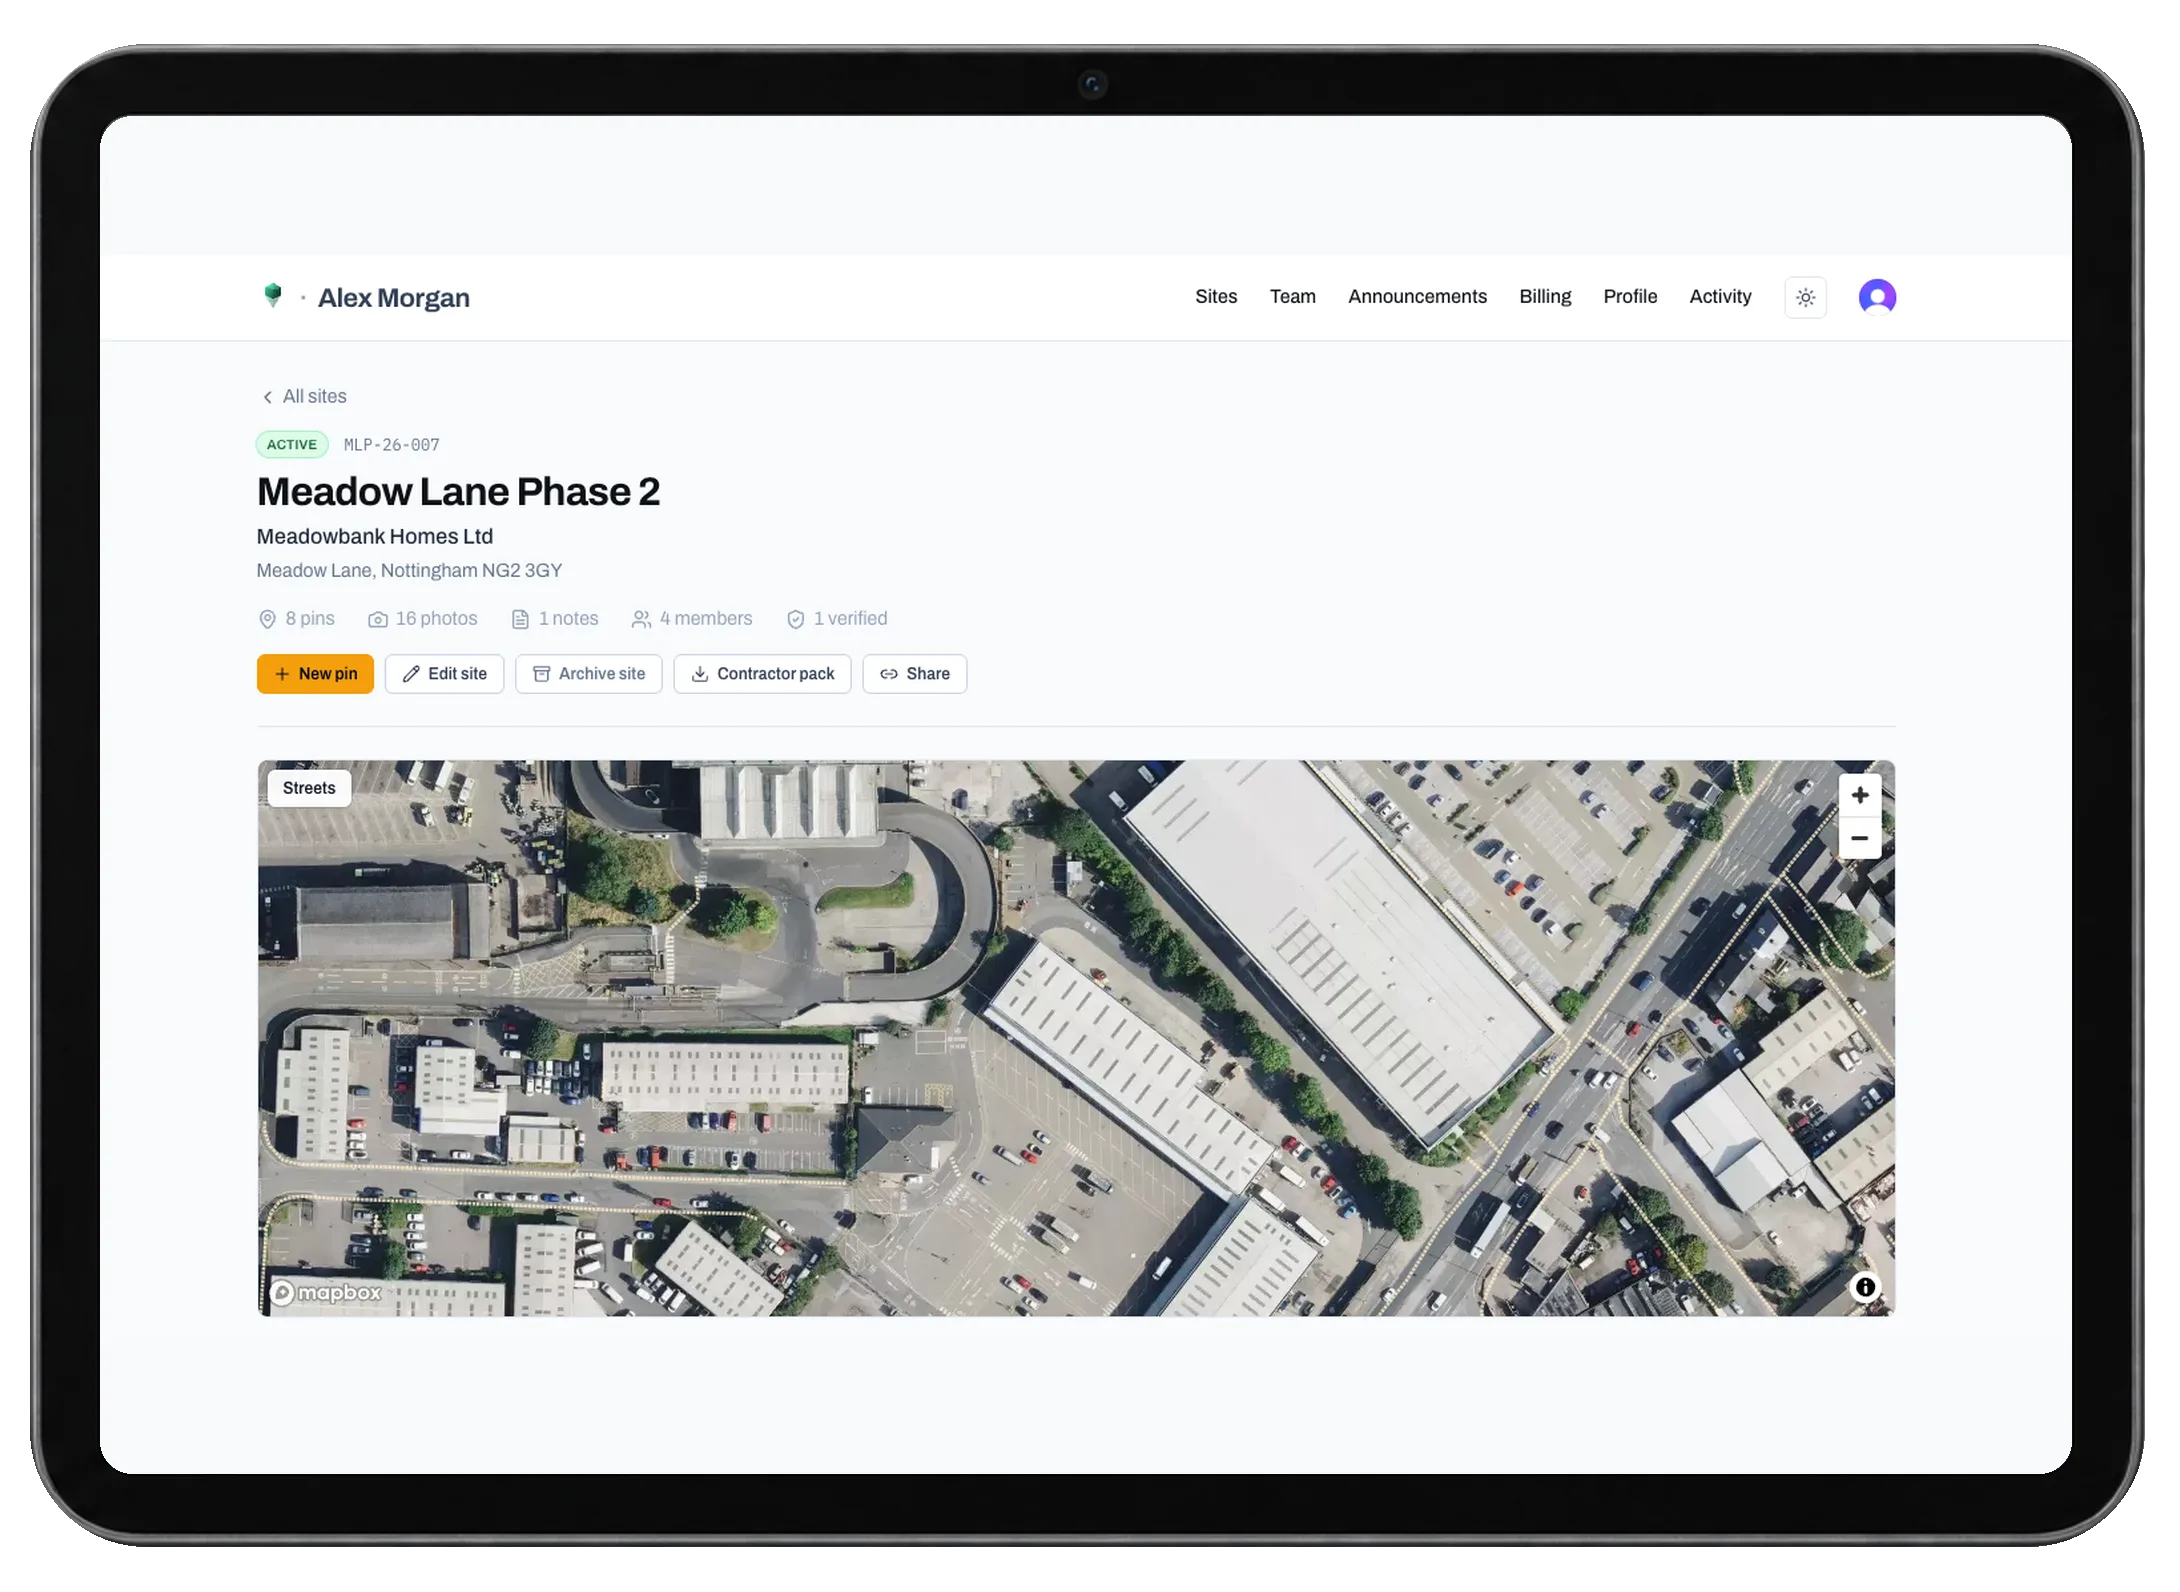Screen dimensions: 2180x1592
Task: Click the 1 verified stat
Action: coord(837,619)
